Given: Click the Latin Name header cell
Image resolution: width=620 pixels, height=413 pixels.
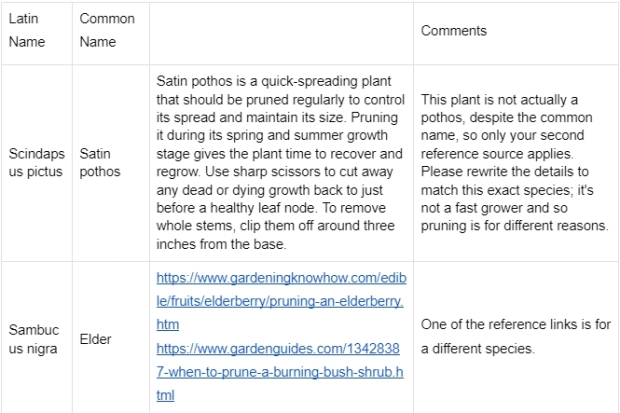Looking at the screenshot, I should (37, 33).
